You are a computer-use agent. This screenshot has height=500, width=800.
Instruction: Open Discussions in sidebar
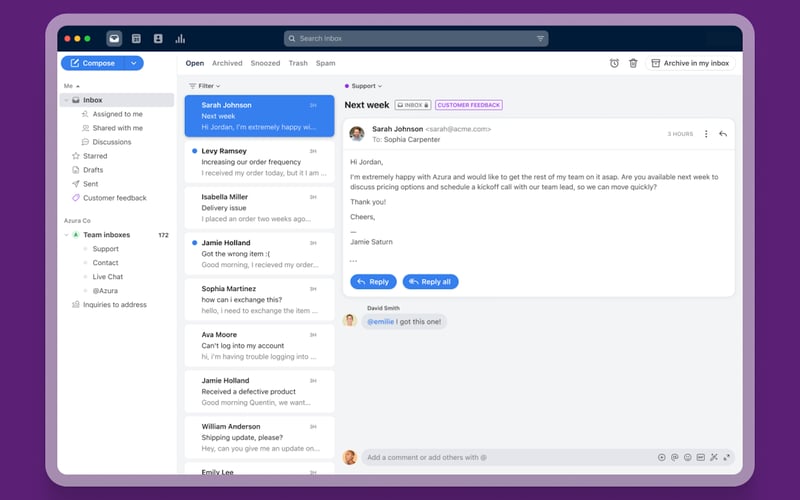coord(112,142)
